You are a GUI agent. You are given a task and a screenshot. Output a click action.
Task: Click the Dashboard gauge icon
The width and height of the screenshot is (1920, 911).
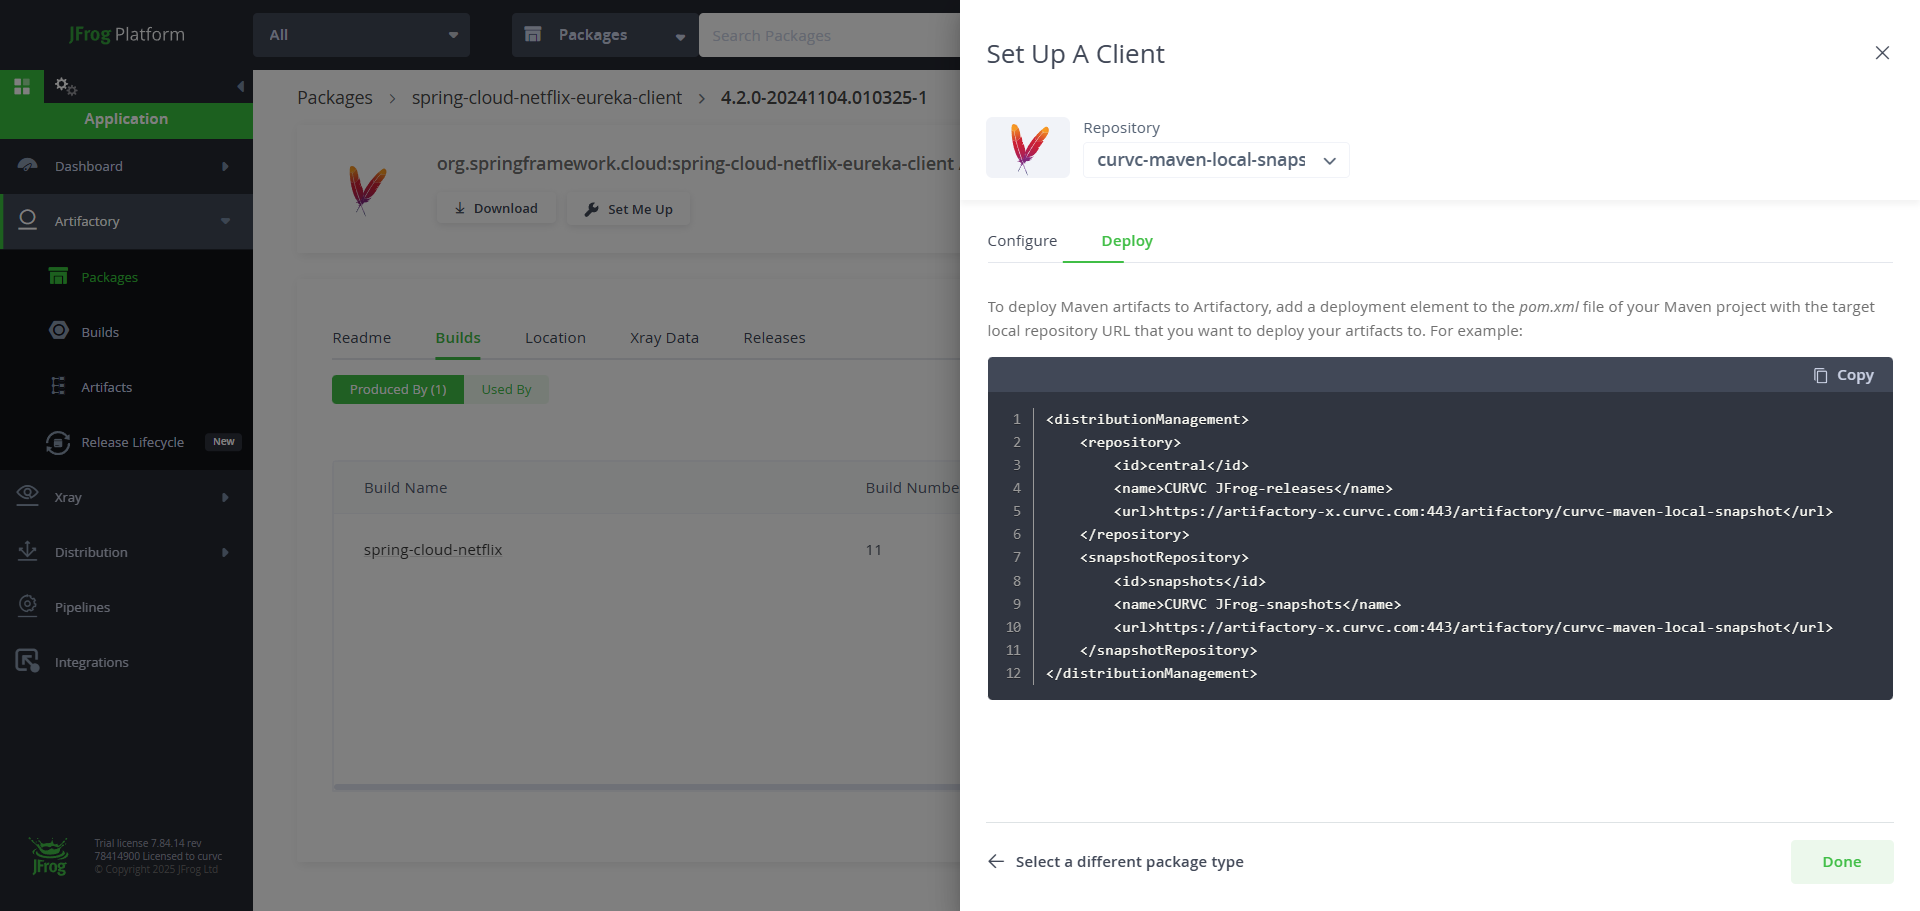click(28, 165)
